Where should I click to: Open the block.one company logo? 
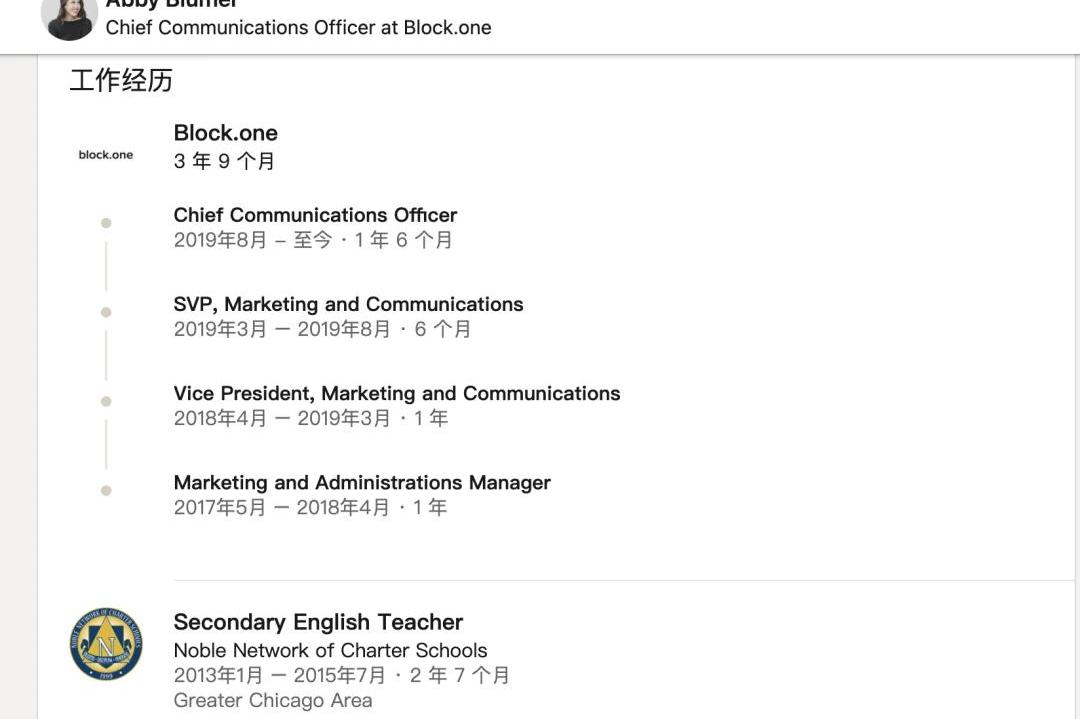106,155
